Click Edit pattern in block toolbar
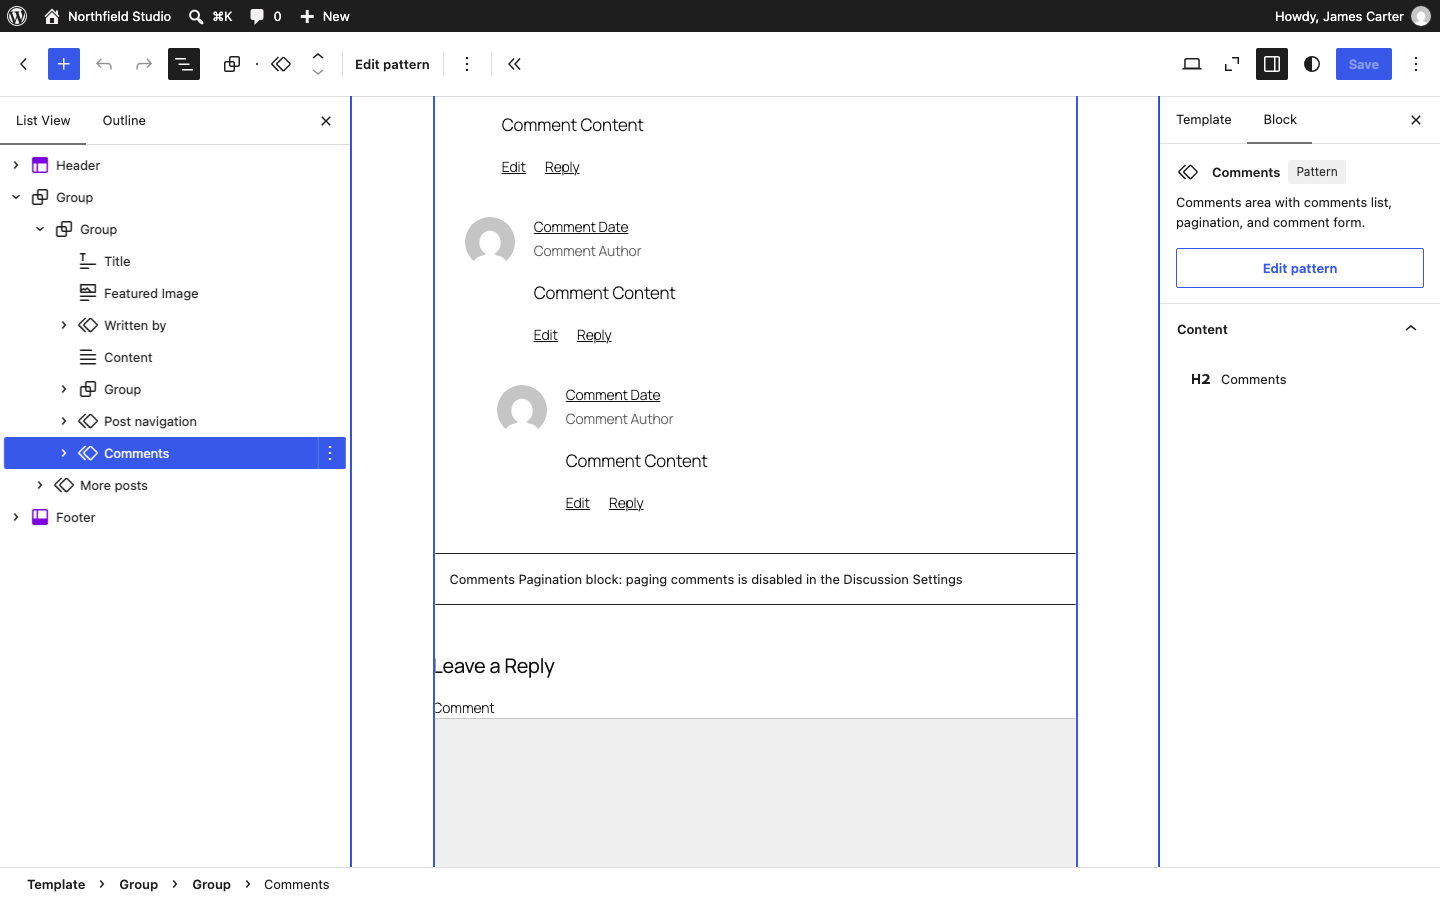The width and height of the screenshot is (1440, 900). point(392,64)
